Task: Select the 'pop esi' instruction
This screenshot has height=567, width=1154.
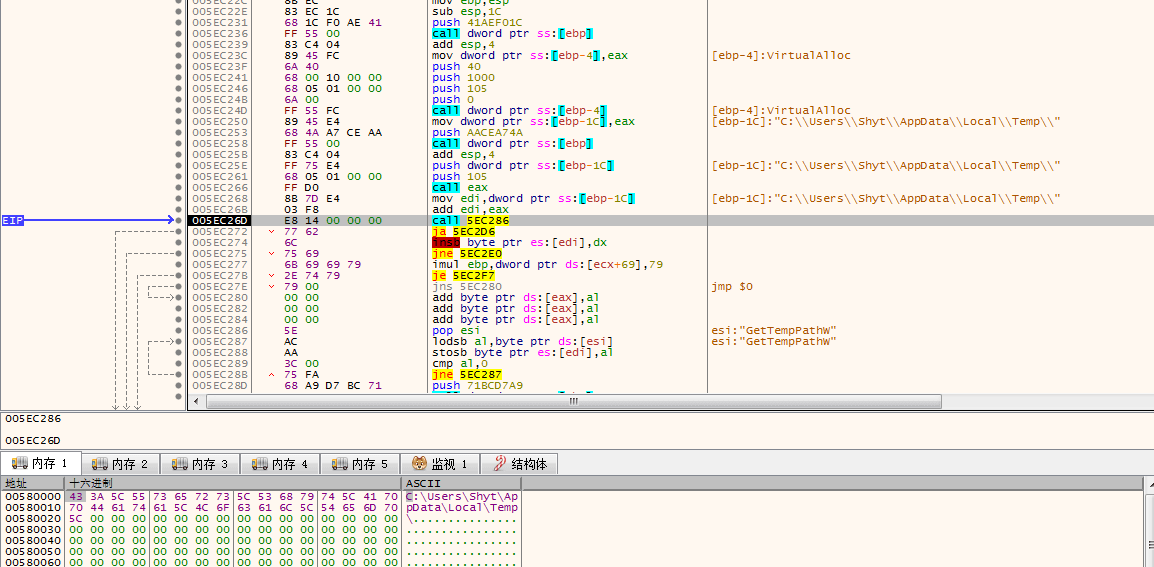Action: pos(456,331)
